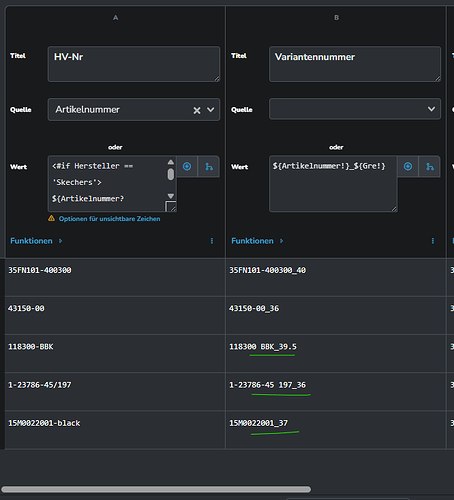Viewport: 454px width, 500px height.
Task: Click the down arrow of Wert field scrollbar
Action: coord(171,196)
